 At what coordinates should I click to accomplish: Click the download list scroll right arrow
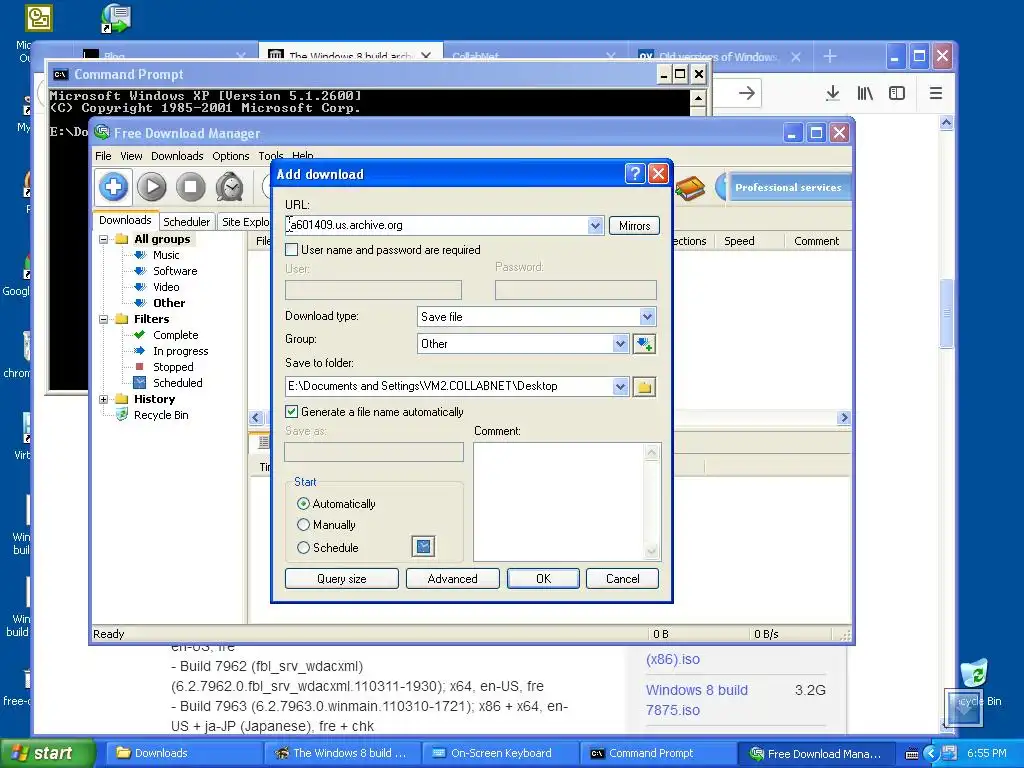(x=844, y=418)
